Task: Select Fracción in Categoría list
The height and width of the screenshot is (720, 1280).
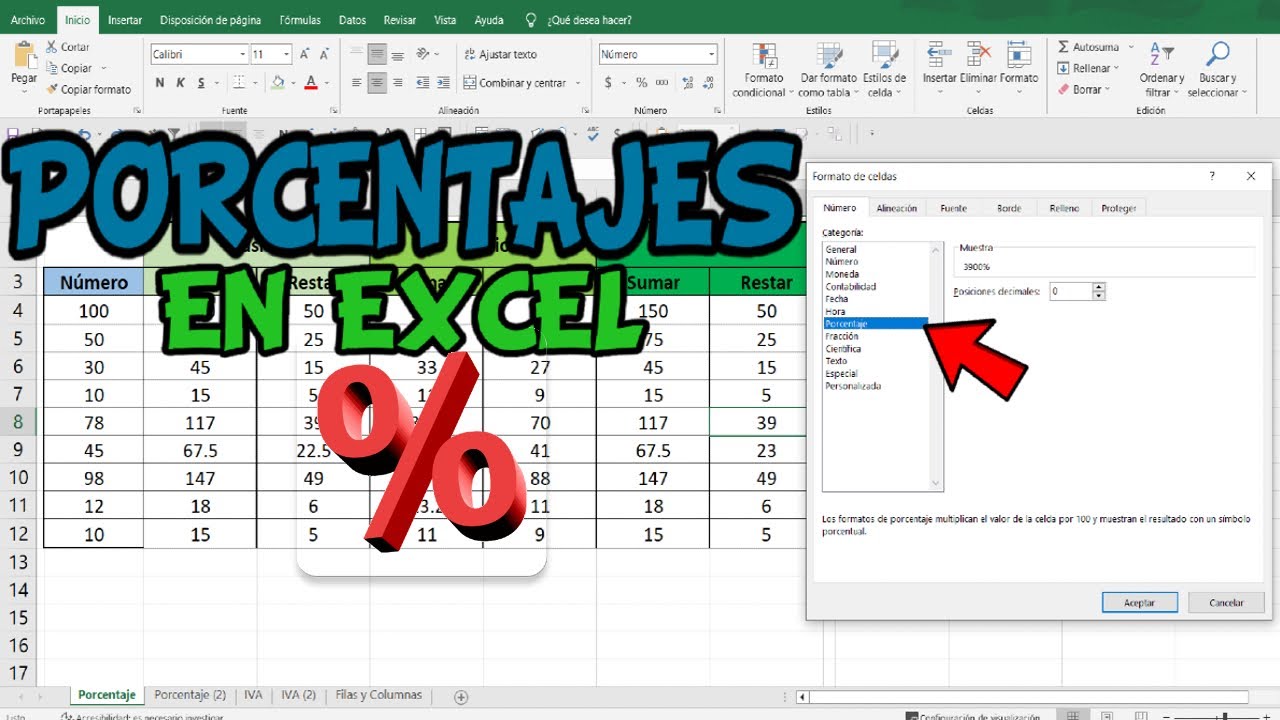Action: (x=842, y=336)
